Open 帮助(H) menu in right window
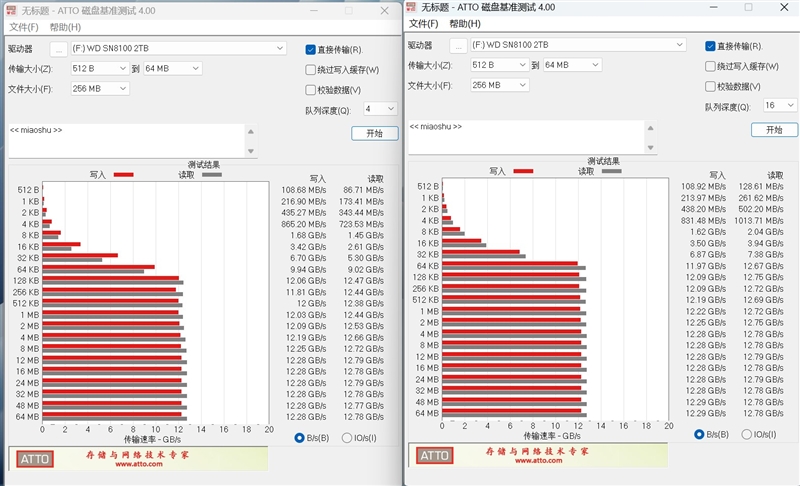This screenshot has width=800, height=486. point(465,23)
